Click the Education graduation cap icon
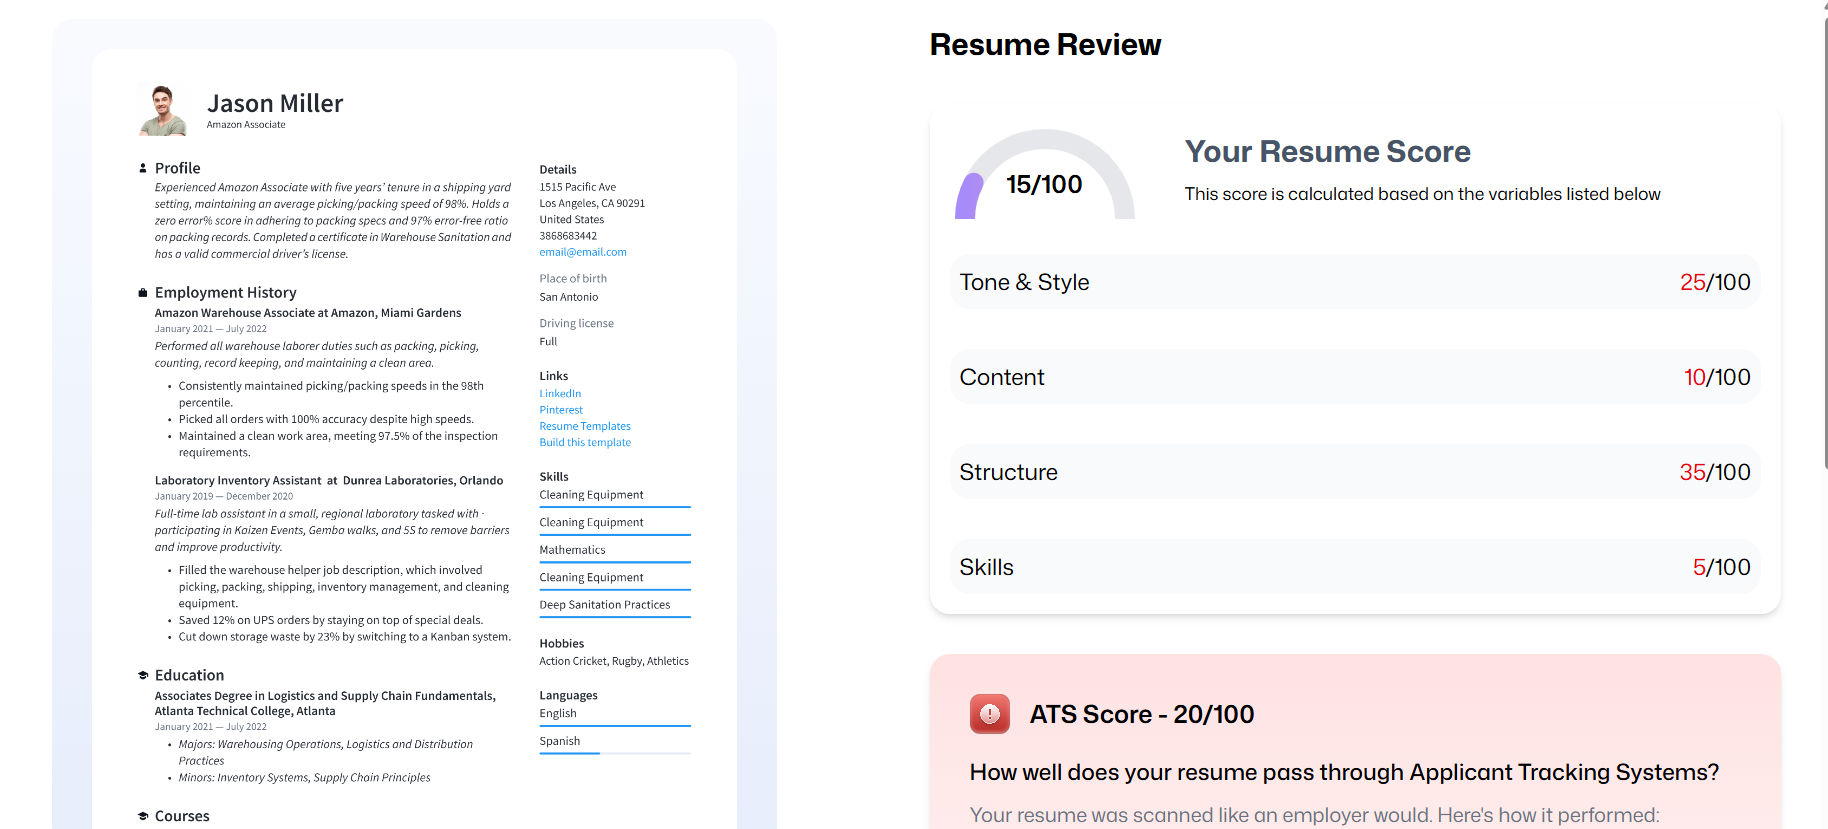The image size is (1828, 829). [143, 676]
